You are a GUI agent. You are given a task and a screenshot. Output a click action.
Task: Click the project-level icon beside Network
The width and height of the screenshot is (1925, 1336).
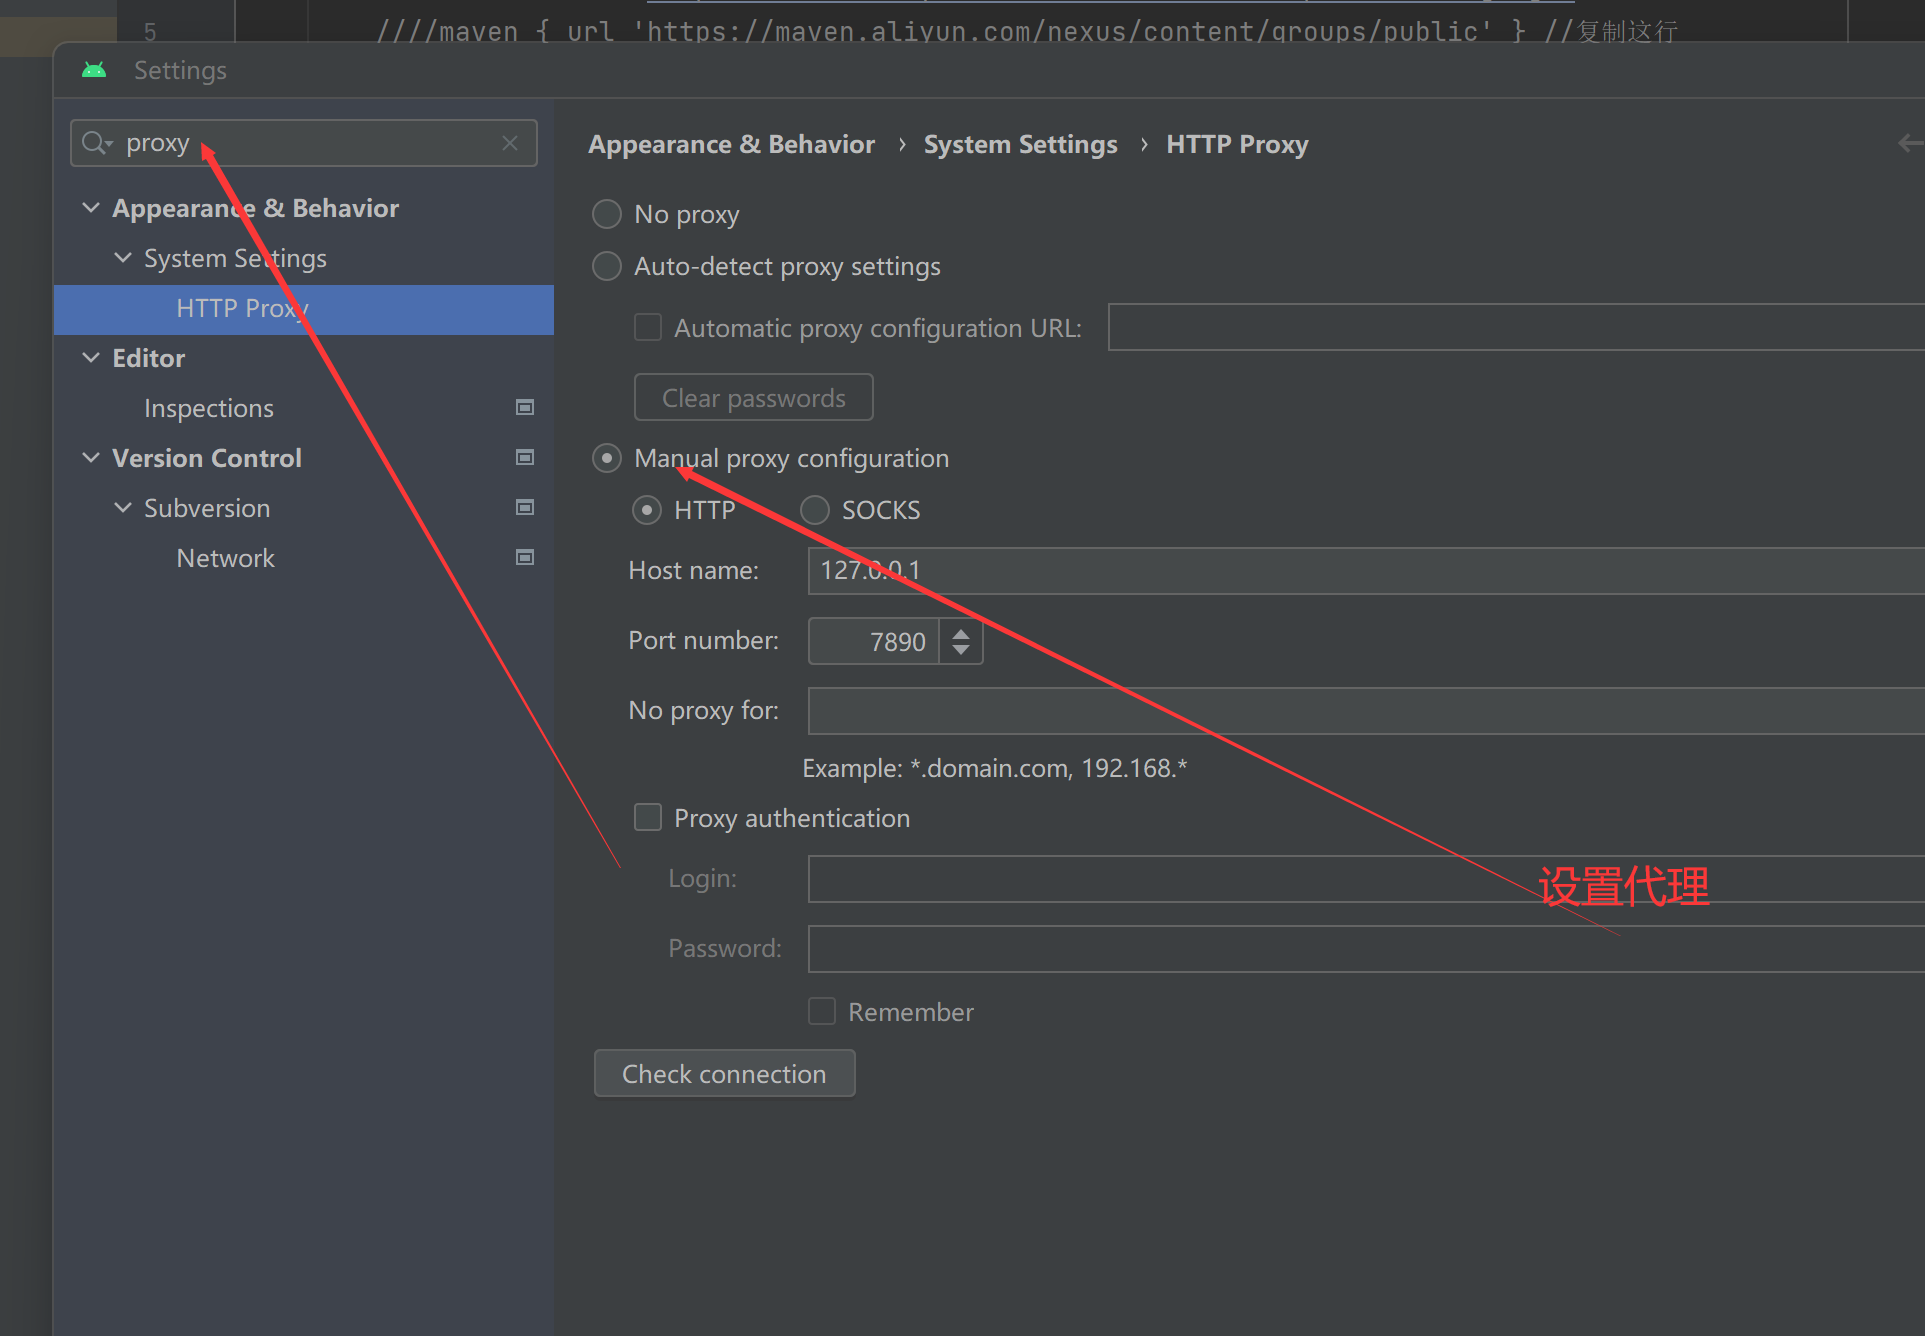(x=524, y=557)
